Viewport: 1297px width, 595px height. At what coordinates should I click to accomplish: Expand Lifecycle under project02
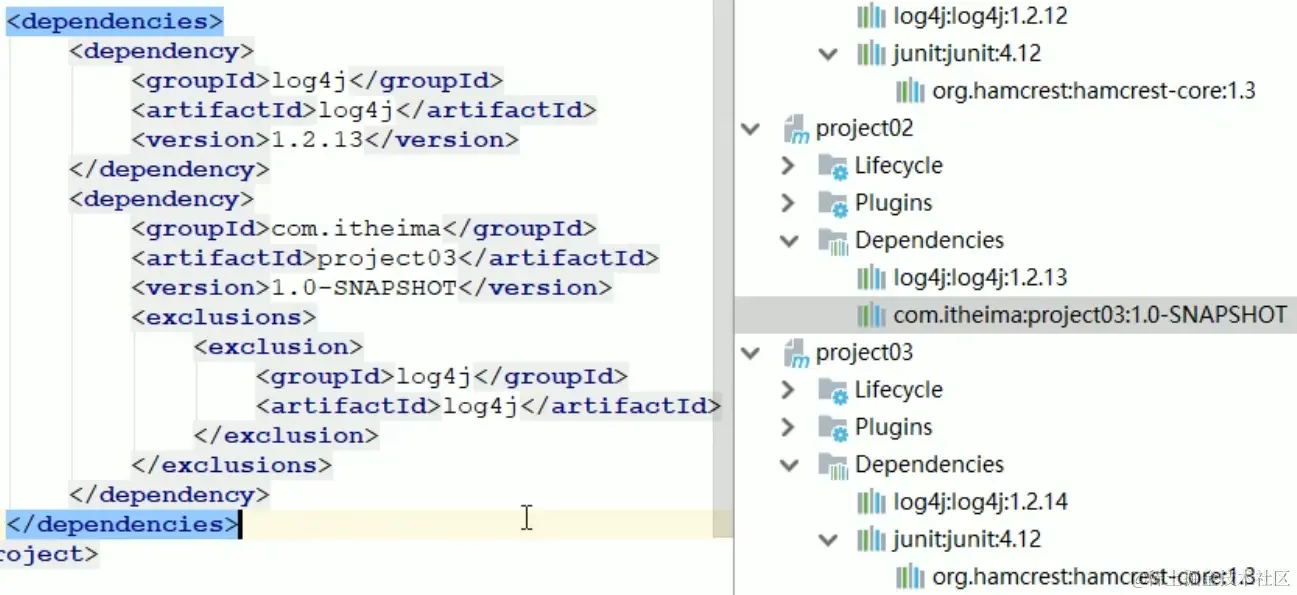[x=788, y=166]
